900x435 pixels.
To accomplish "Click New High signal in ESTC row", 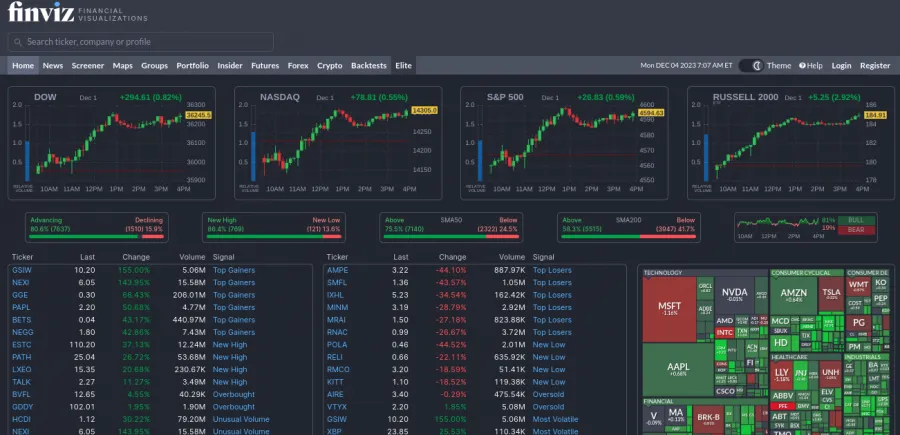I will tap(230, 345).
